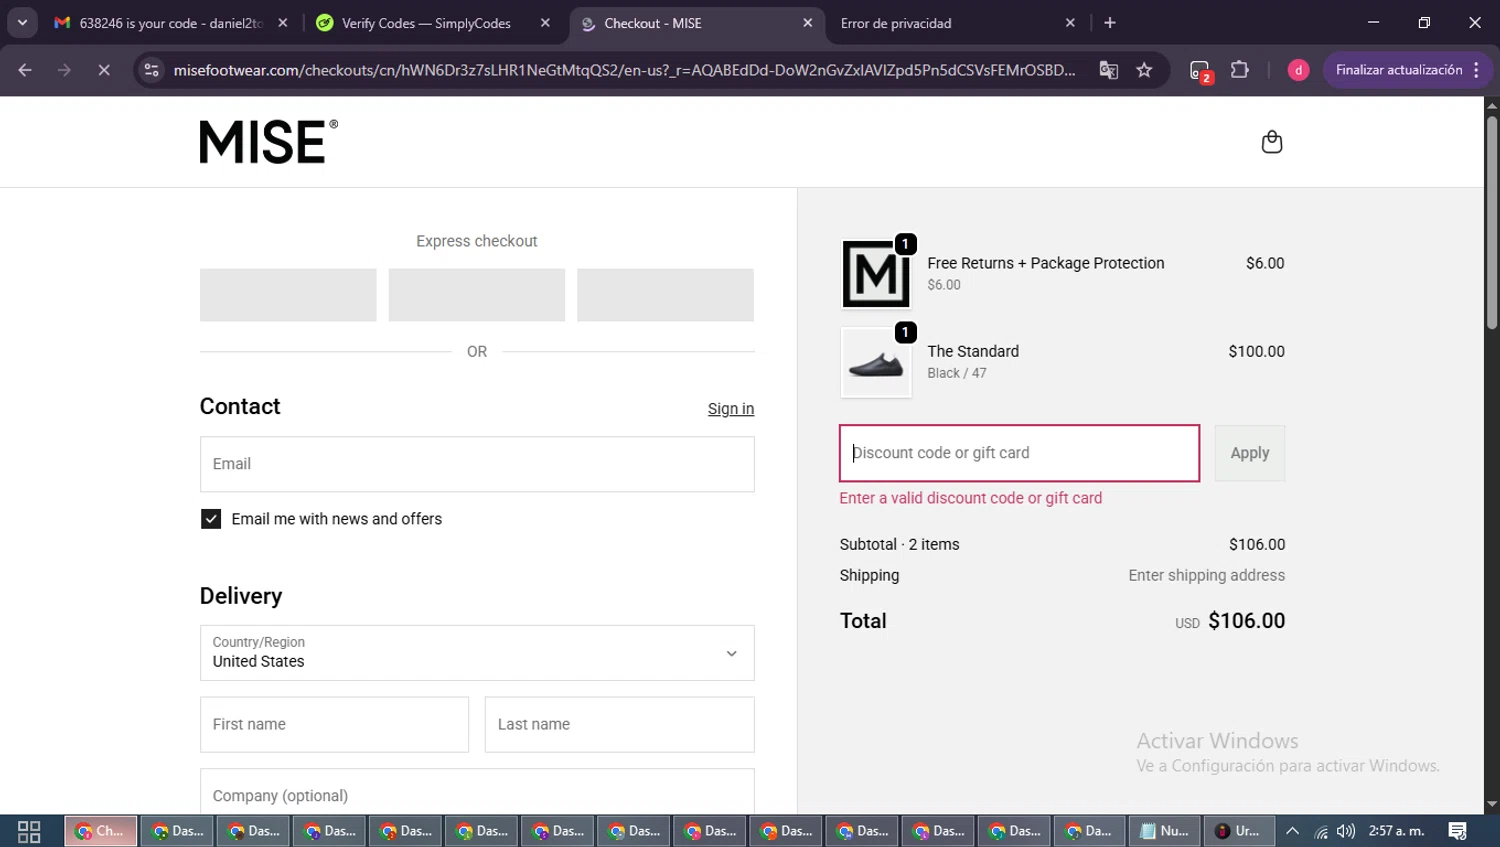This screenshot has width=1500, height=847.
Task: Open the tab search dropdown arrow
Action: pyautogui.click(x=22, y=23)
